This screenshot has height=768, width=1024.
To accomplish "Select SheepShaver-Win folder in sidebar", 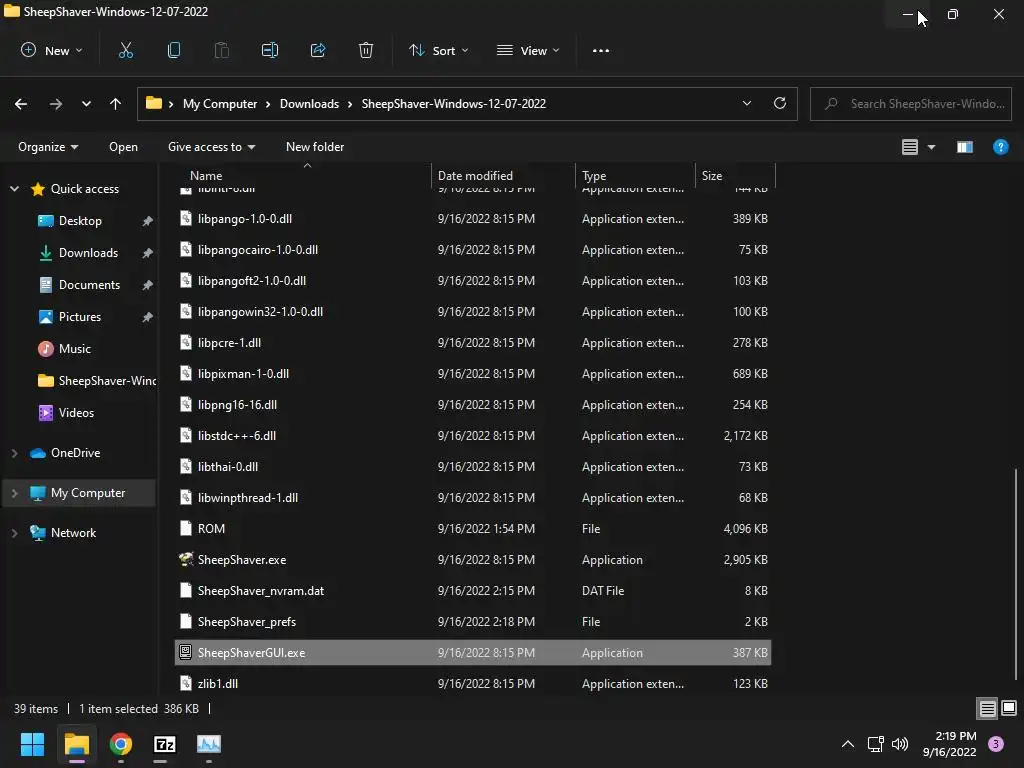I will click(97, 381).
